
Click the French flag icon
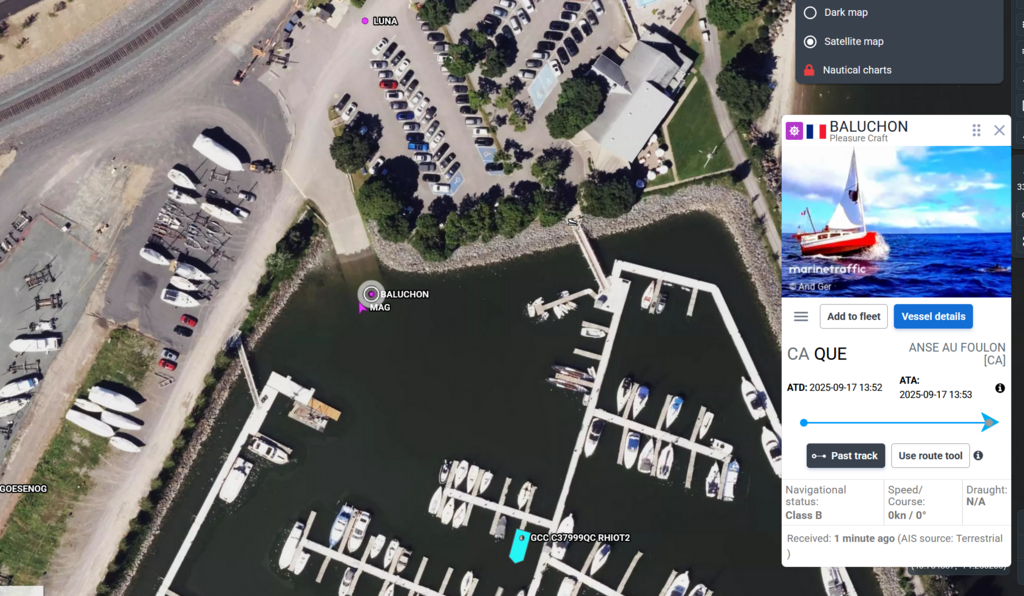point(816,131)
